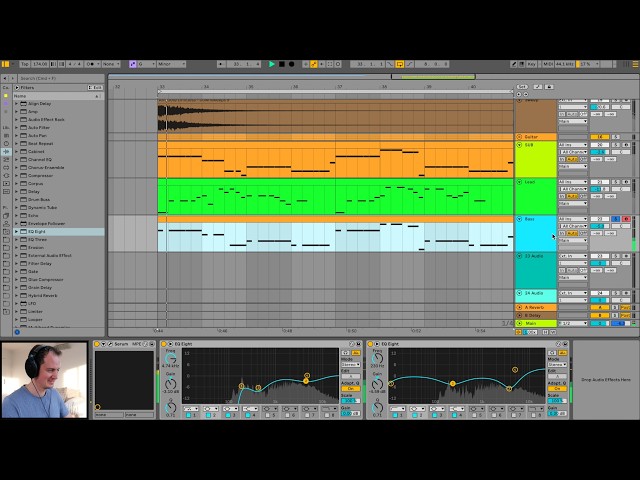Click the browser back arrow

5,78
